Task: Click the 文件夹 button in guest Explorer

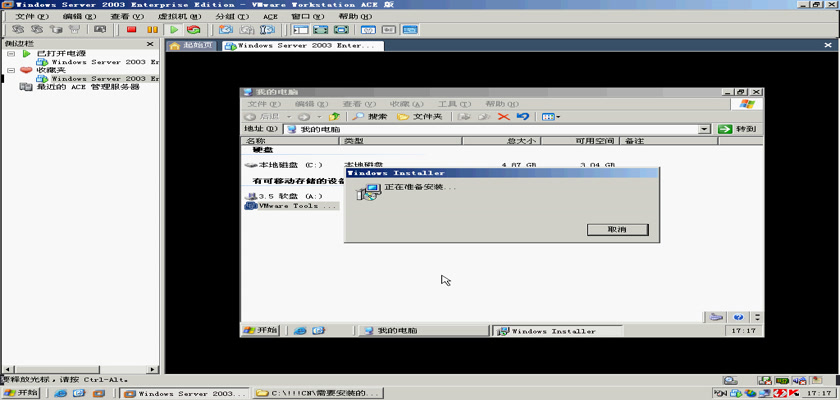Action: [x=419, y=116]
